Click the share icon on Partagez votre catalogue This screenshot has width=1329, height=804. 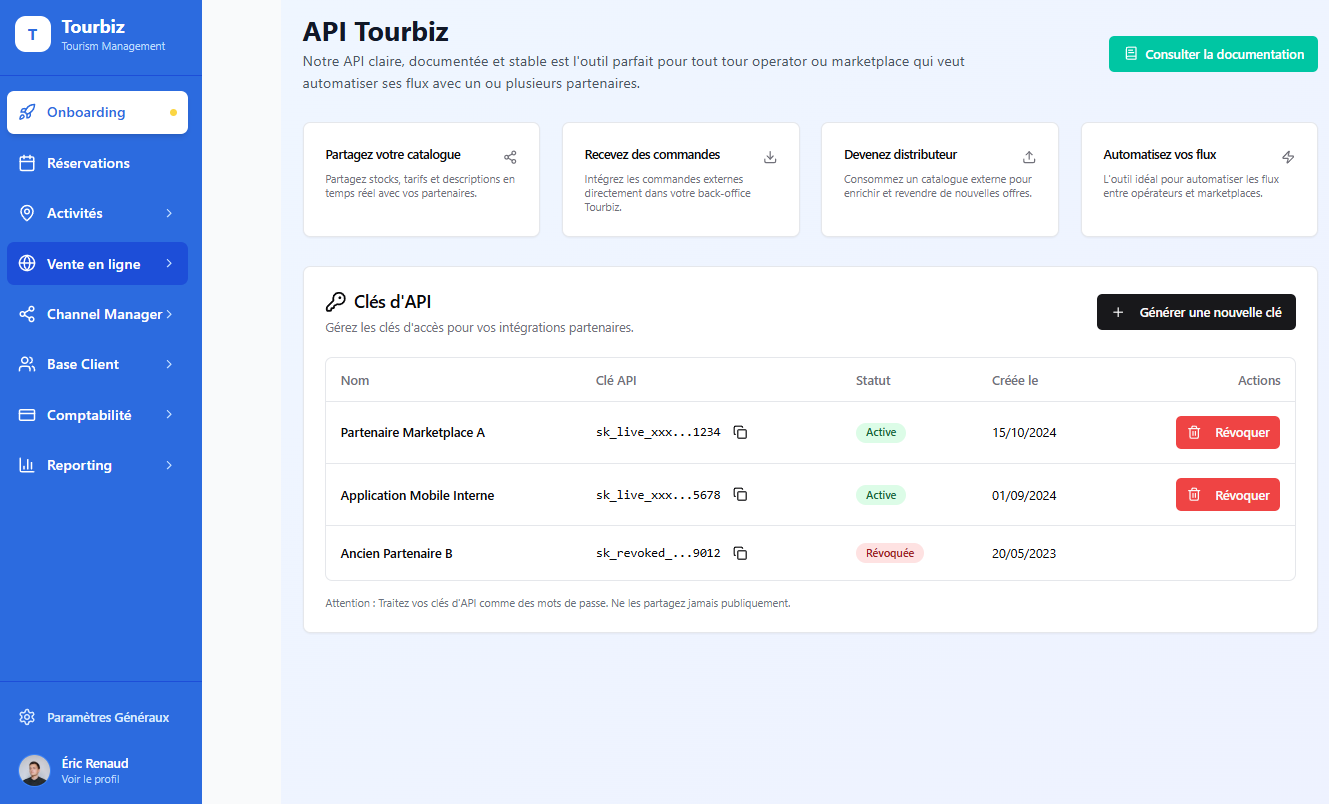point(510,157)
